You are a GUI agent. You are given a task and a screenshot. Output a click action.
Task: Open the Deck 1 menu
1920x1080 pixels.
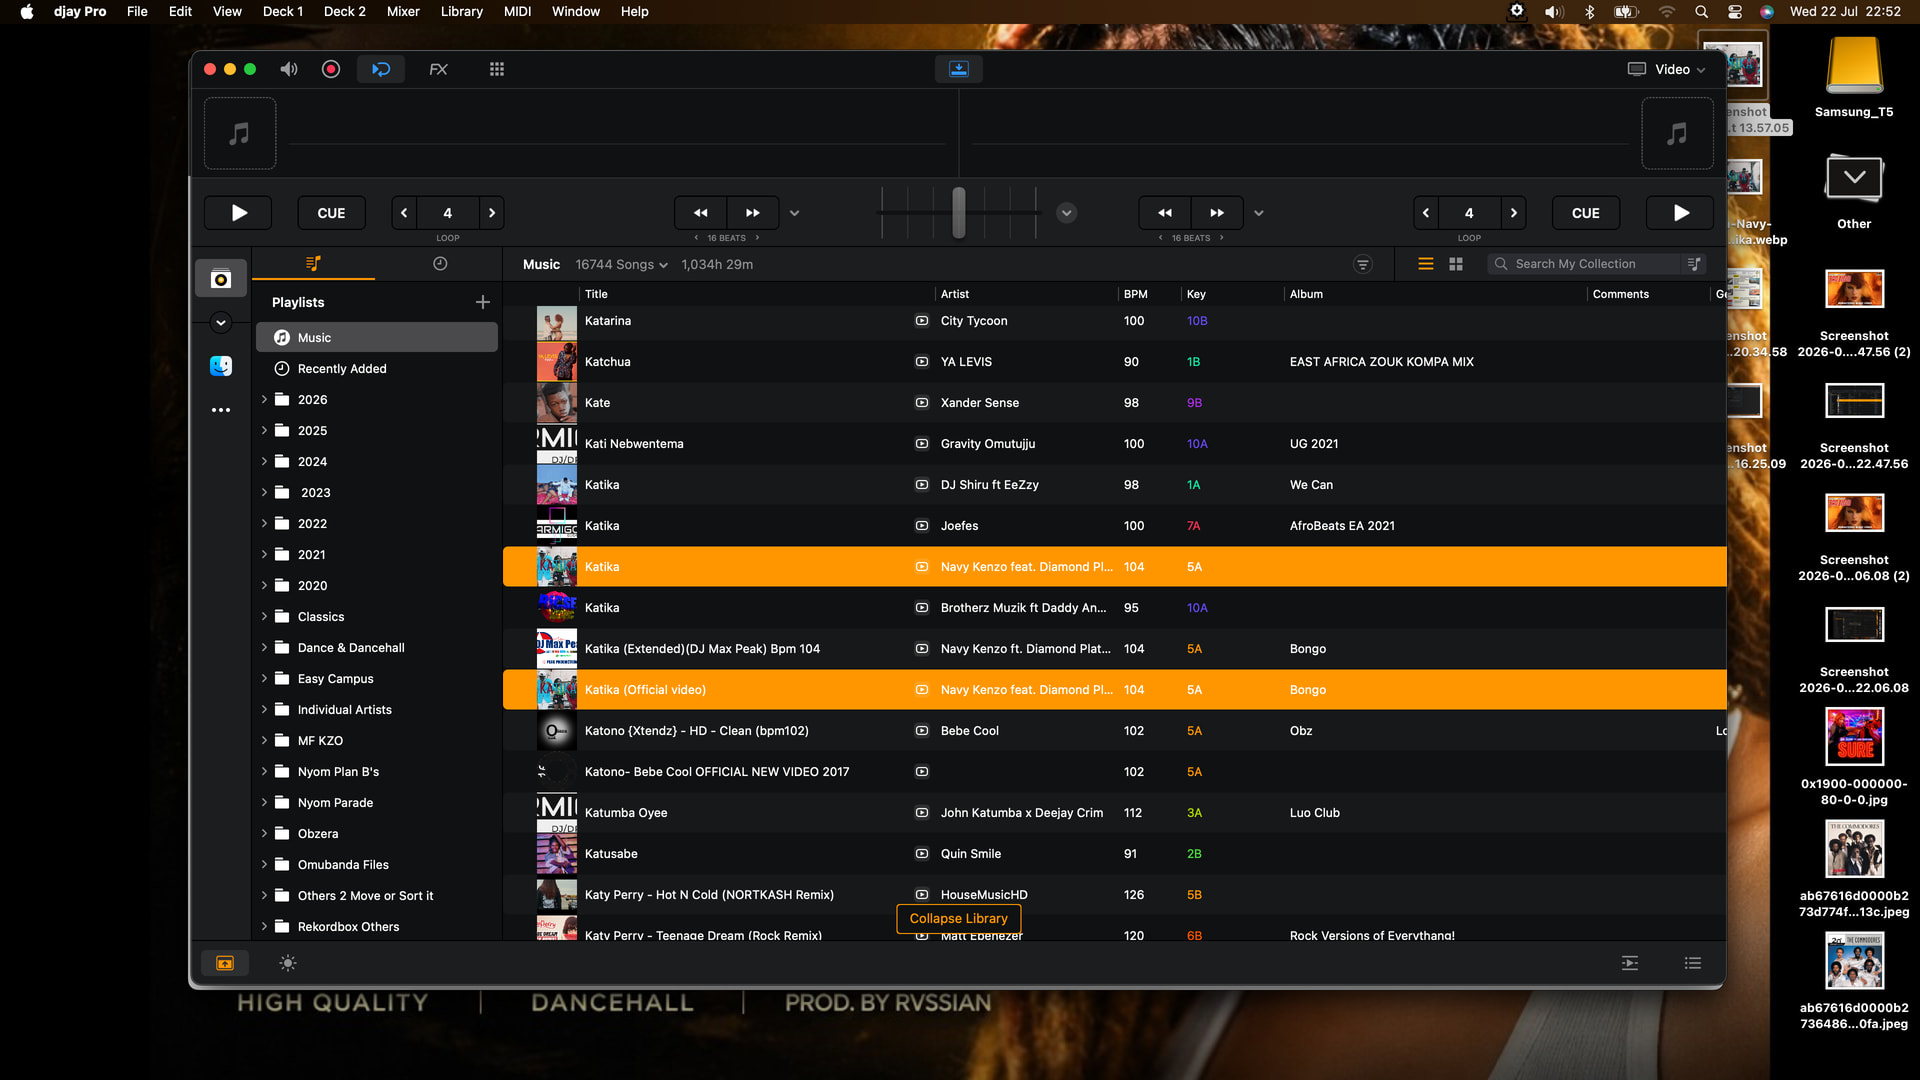point(283,12)
